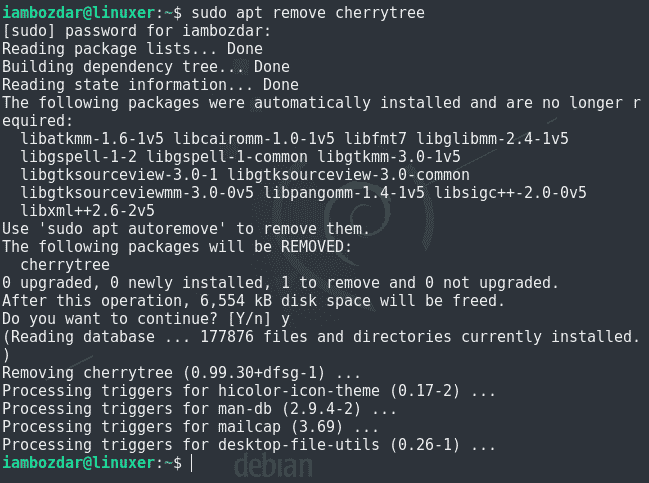Click the libatkmm-1.6-1v5 package name

[x=92, y=139]
